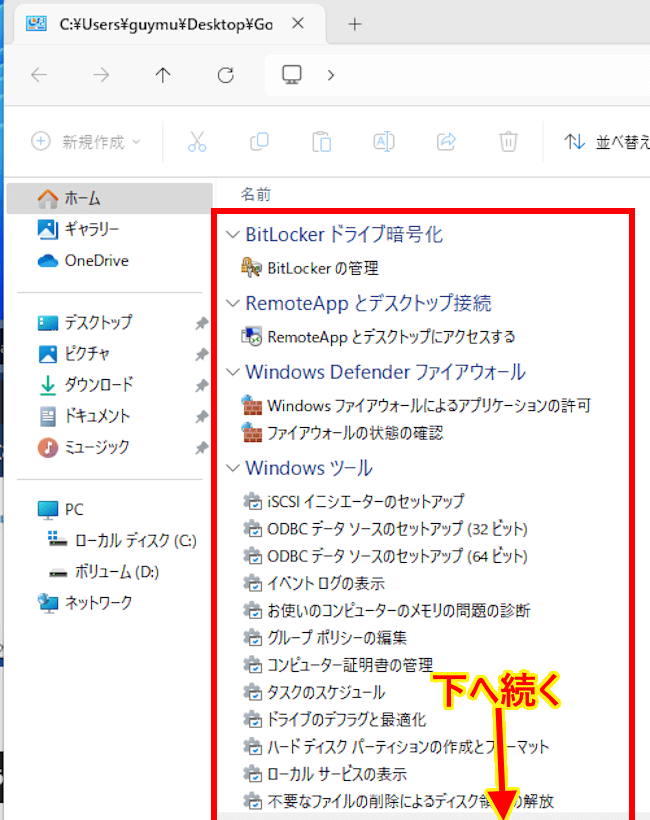Open ネットワーク in navigation pane
The height and width of the screenshot is (820, 650).
[x=85, y=603]
